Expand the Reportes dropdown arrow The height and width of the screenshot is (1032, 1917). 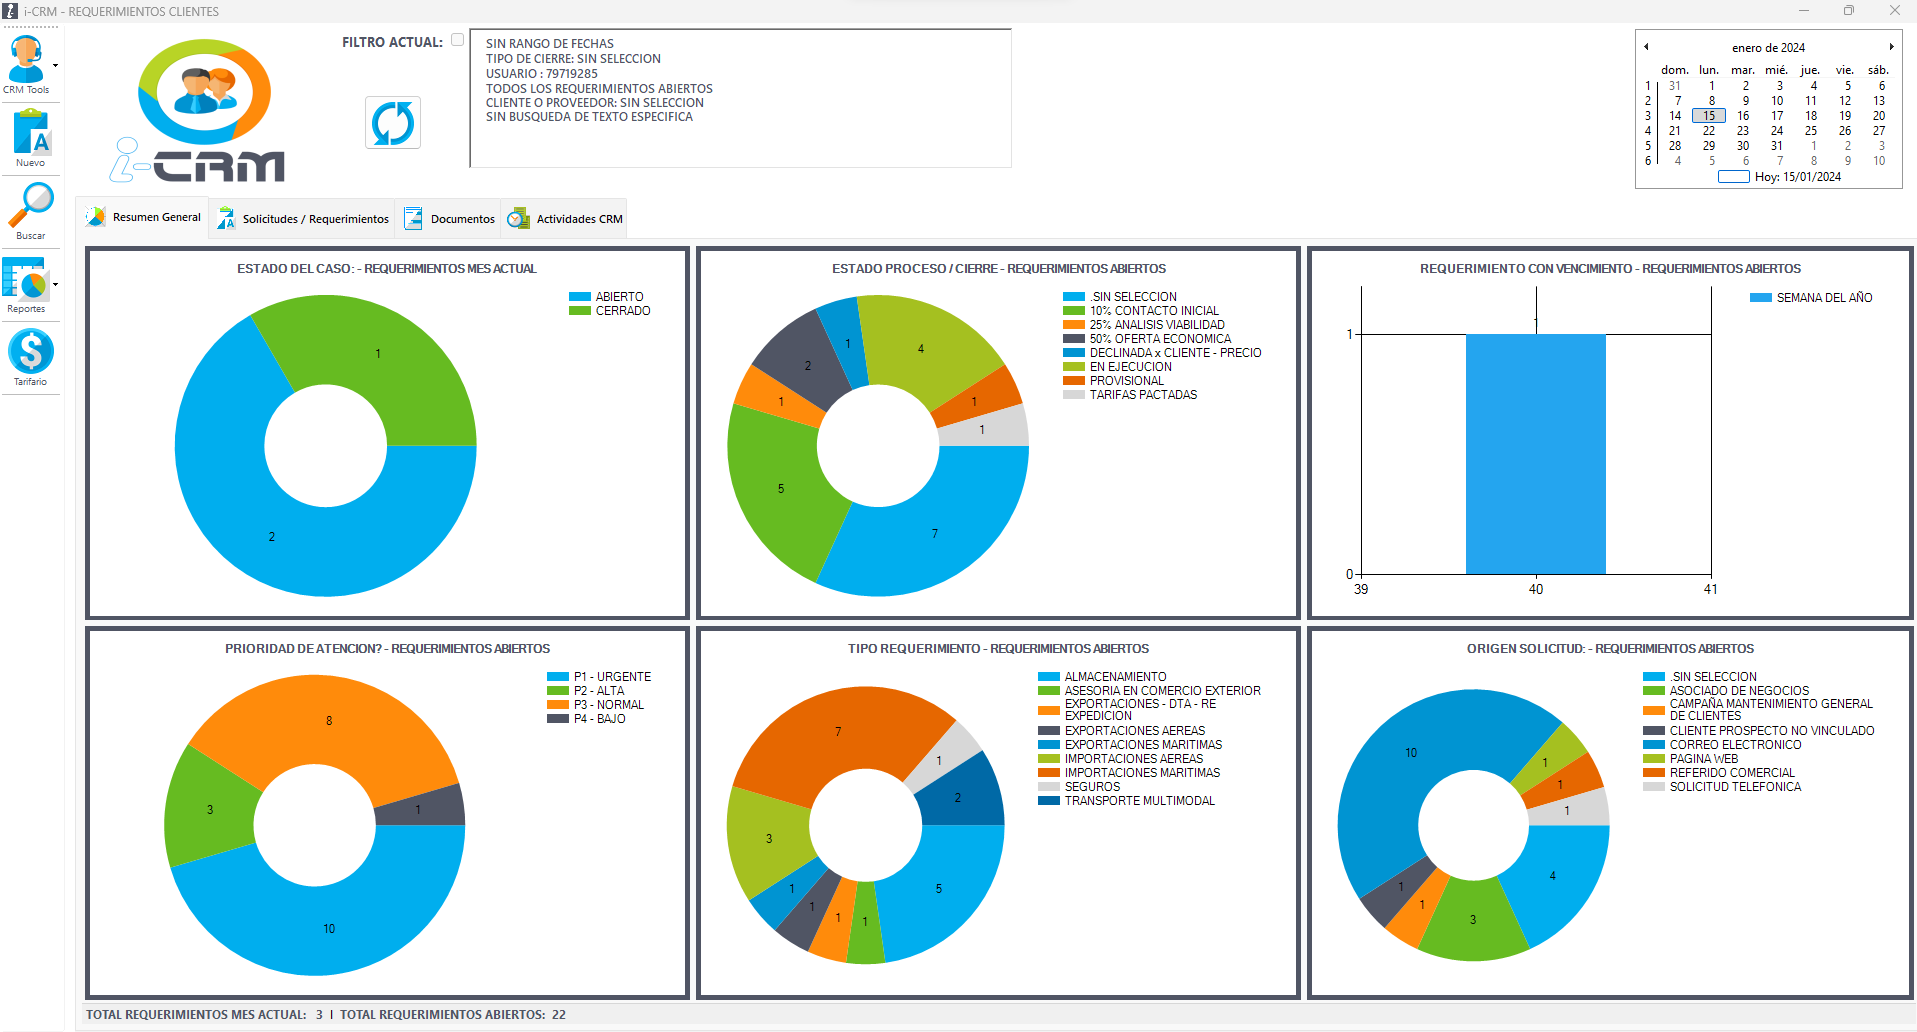tap(55, 285)
